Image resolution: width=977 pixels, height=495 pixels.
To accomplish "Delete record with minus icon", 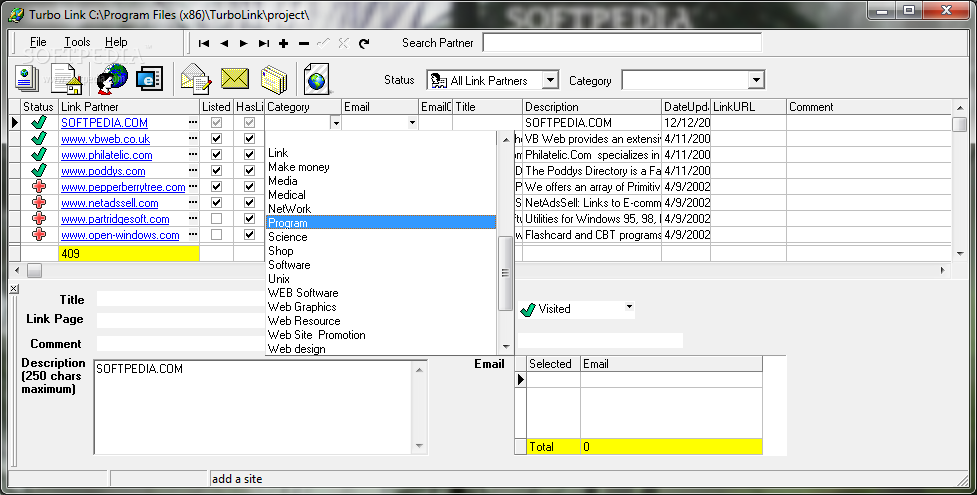I will pyautogui.click(x=303, y=43).
